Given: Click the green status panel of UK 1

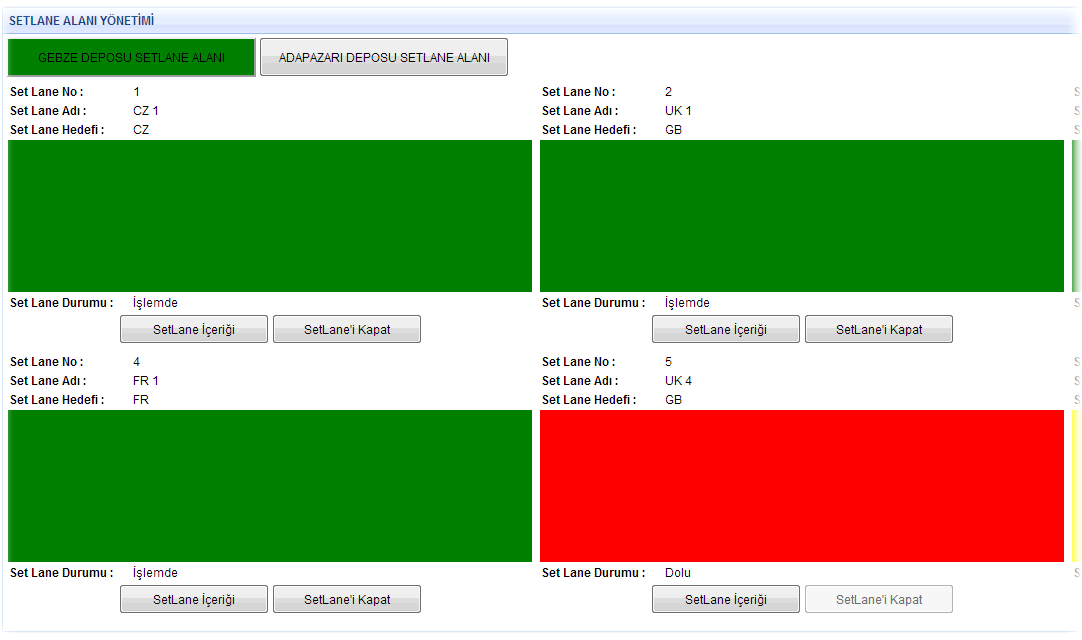Looking at the screenshot, I should click(x=801, y=216).
